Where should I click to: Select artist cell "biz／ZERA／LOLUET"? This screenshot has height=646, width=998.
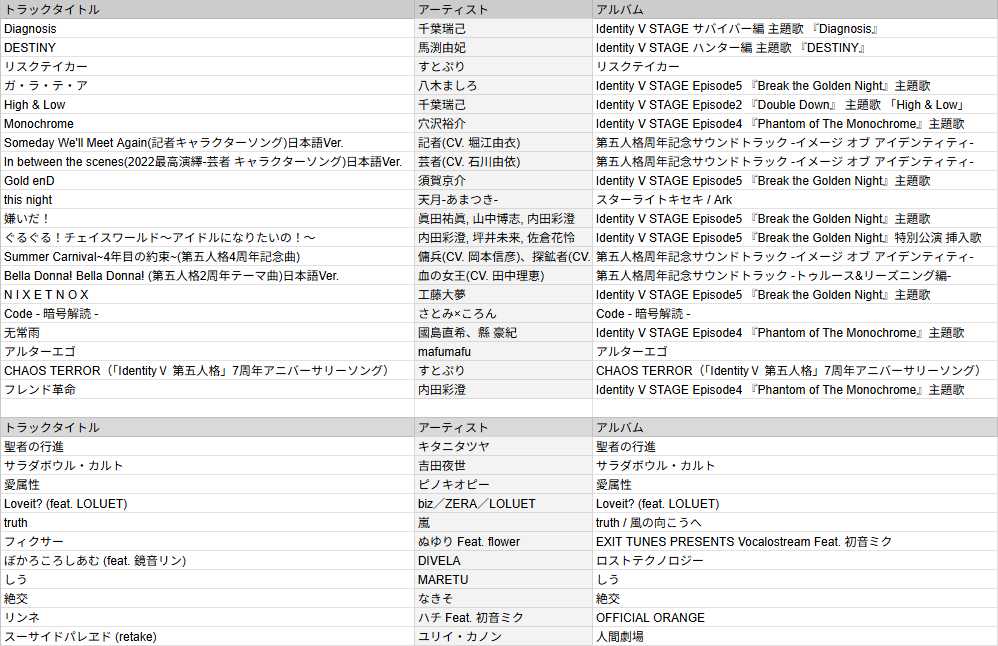pos(503,504)
